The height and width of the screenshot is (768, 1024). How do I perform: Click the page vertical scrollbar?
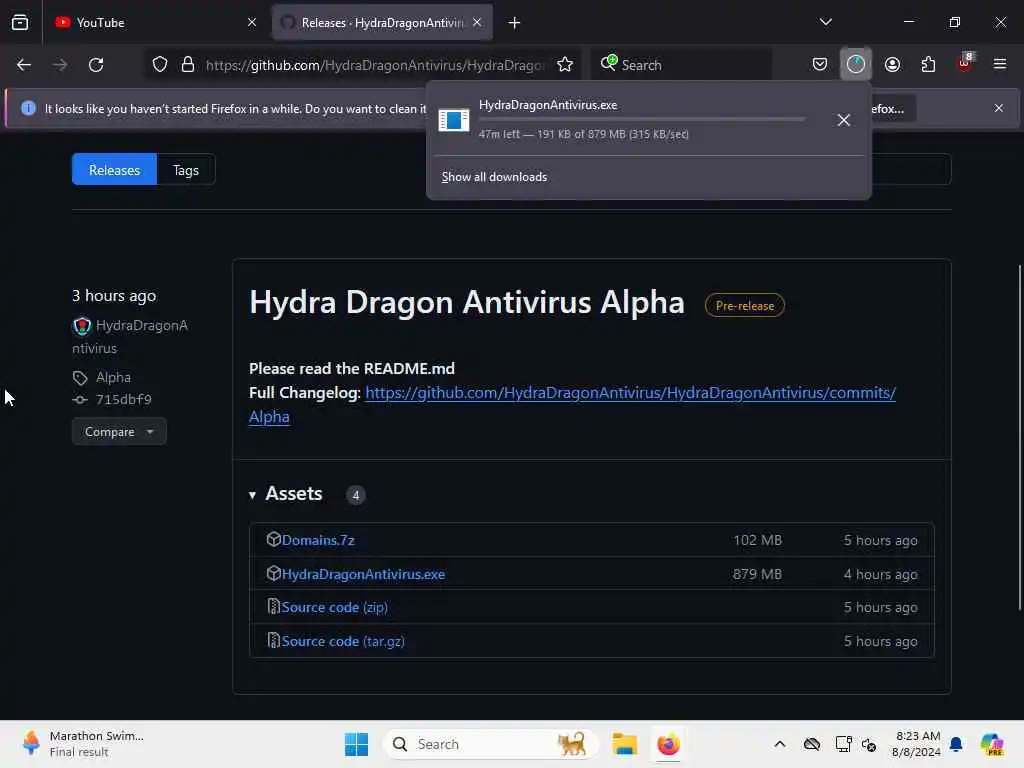[x=1019, y=438]
